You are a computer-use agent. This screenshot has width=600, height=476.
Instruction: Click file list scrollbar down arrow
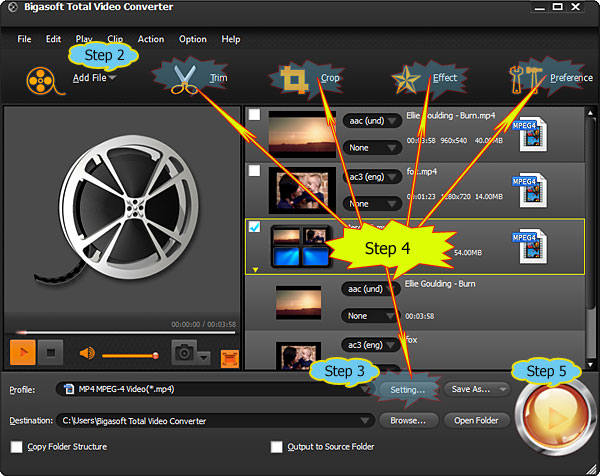point(590,365)
